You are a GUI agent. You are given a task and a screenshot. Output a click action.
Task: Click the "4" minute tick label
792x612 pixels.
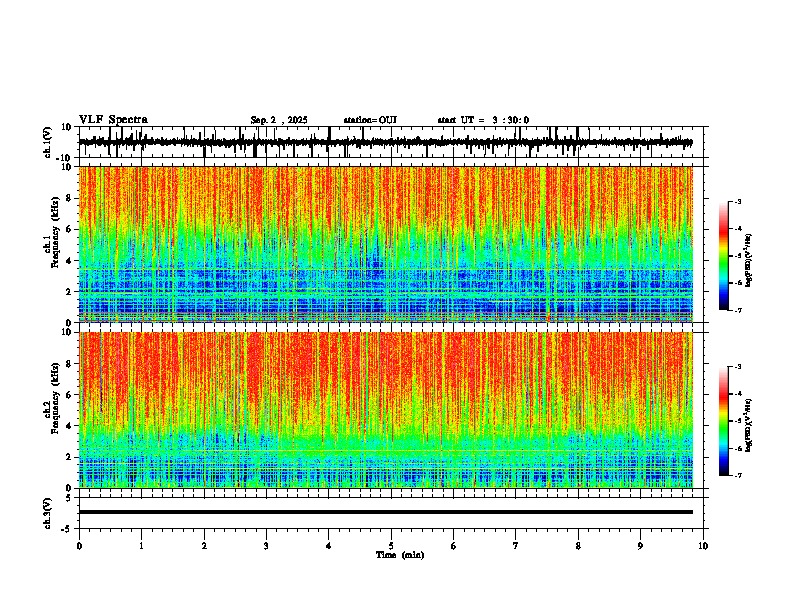click(x=329, y=546)
